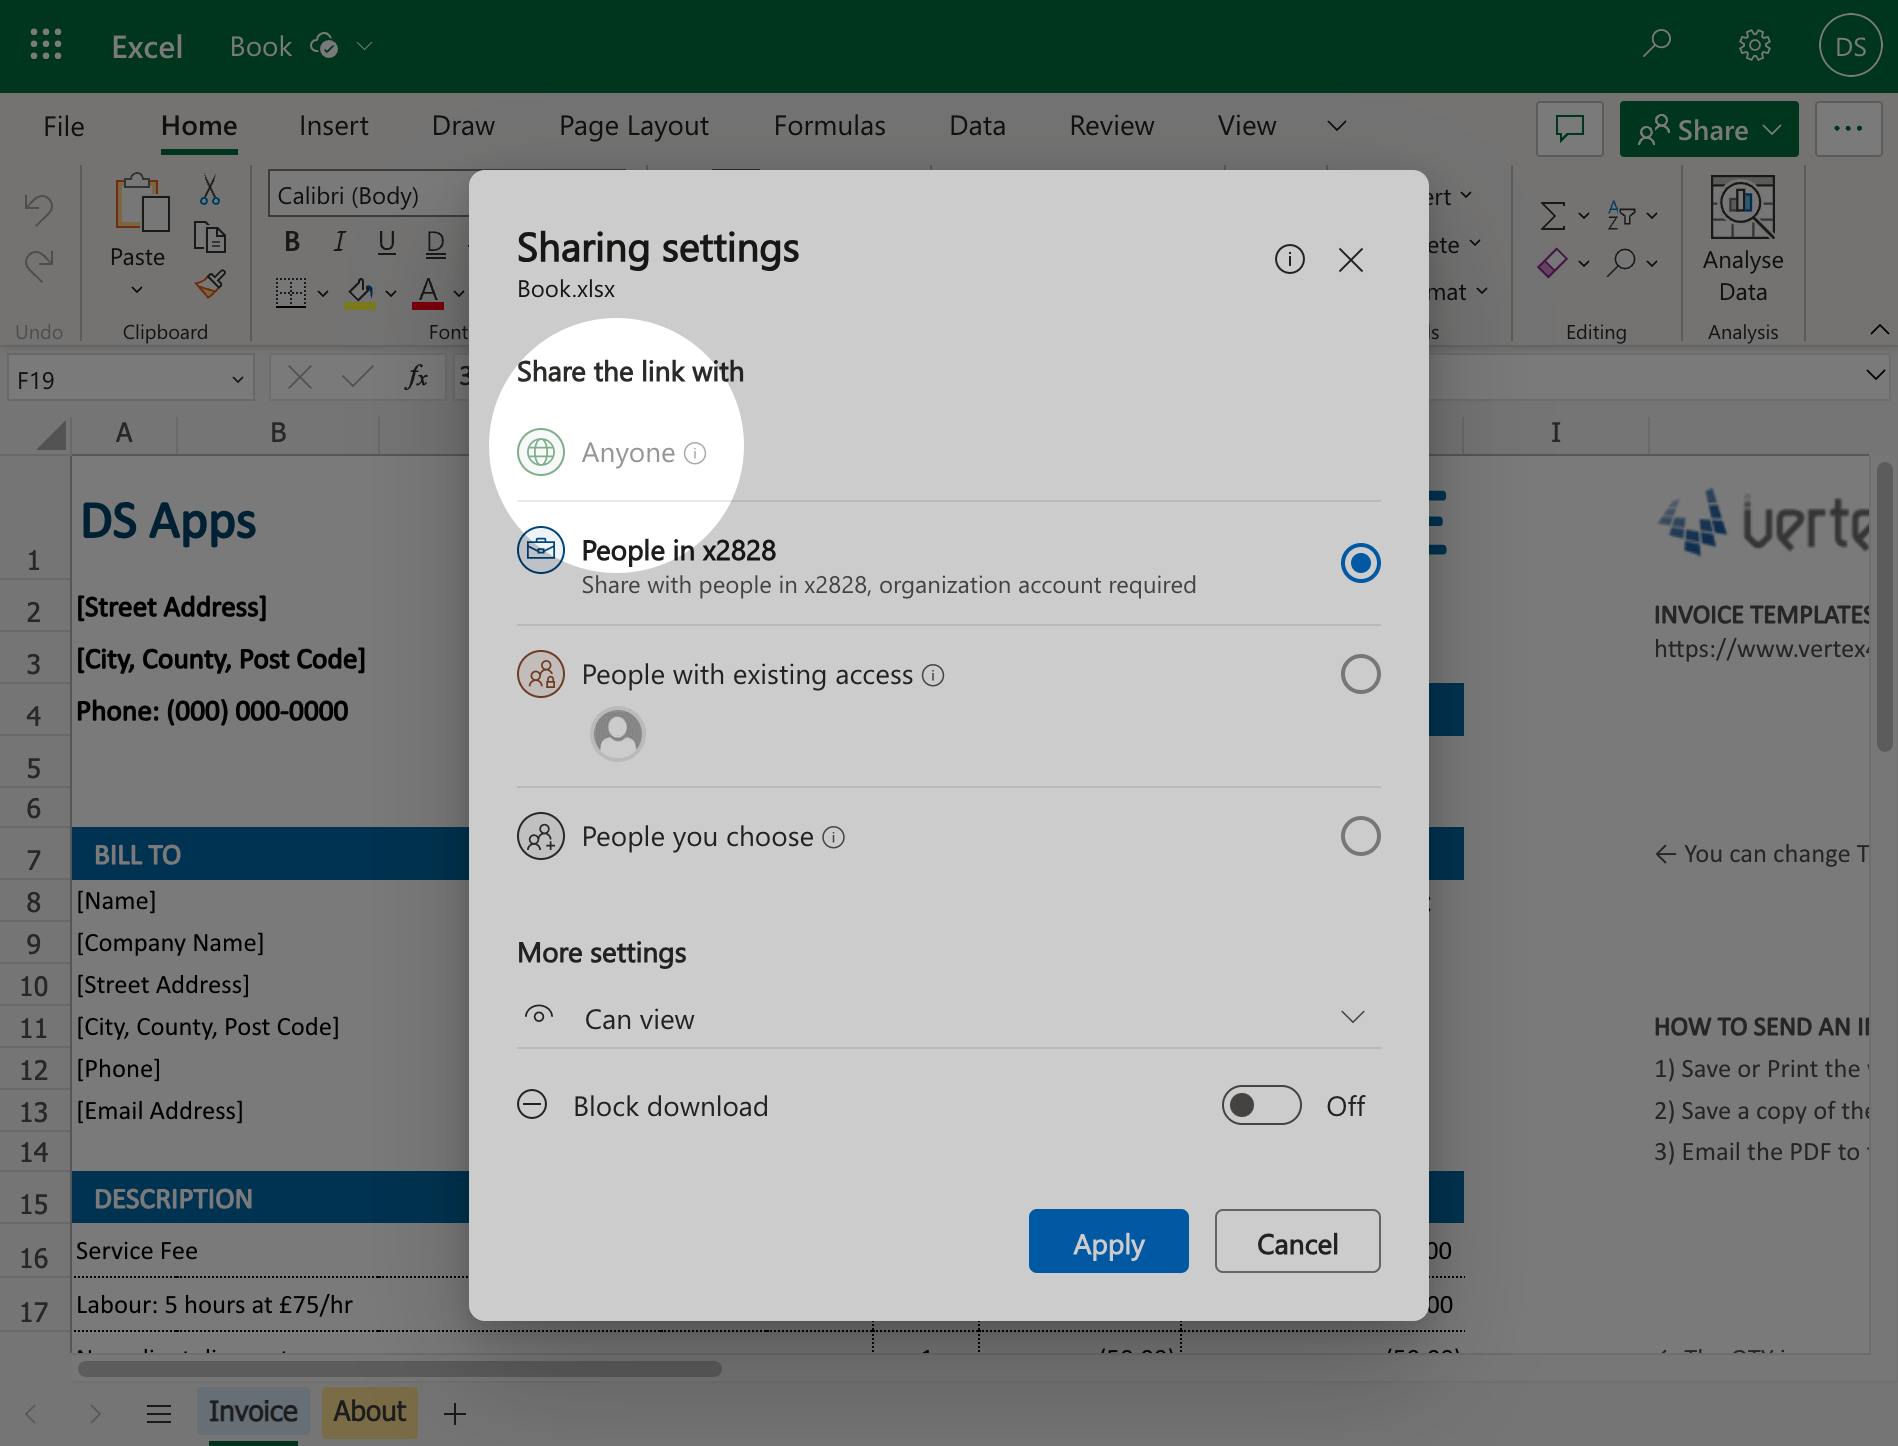Click the Format Painter brush icon
This screenshot has height=1446, width=1898.
coord(210,286)
